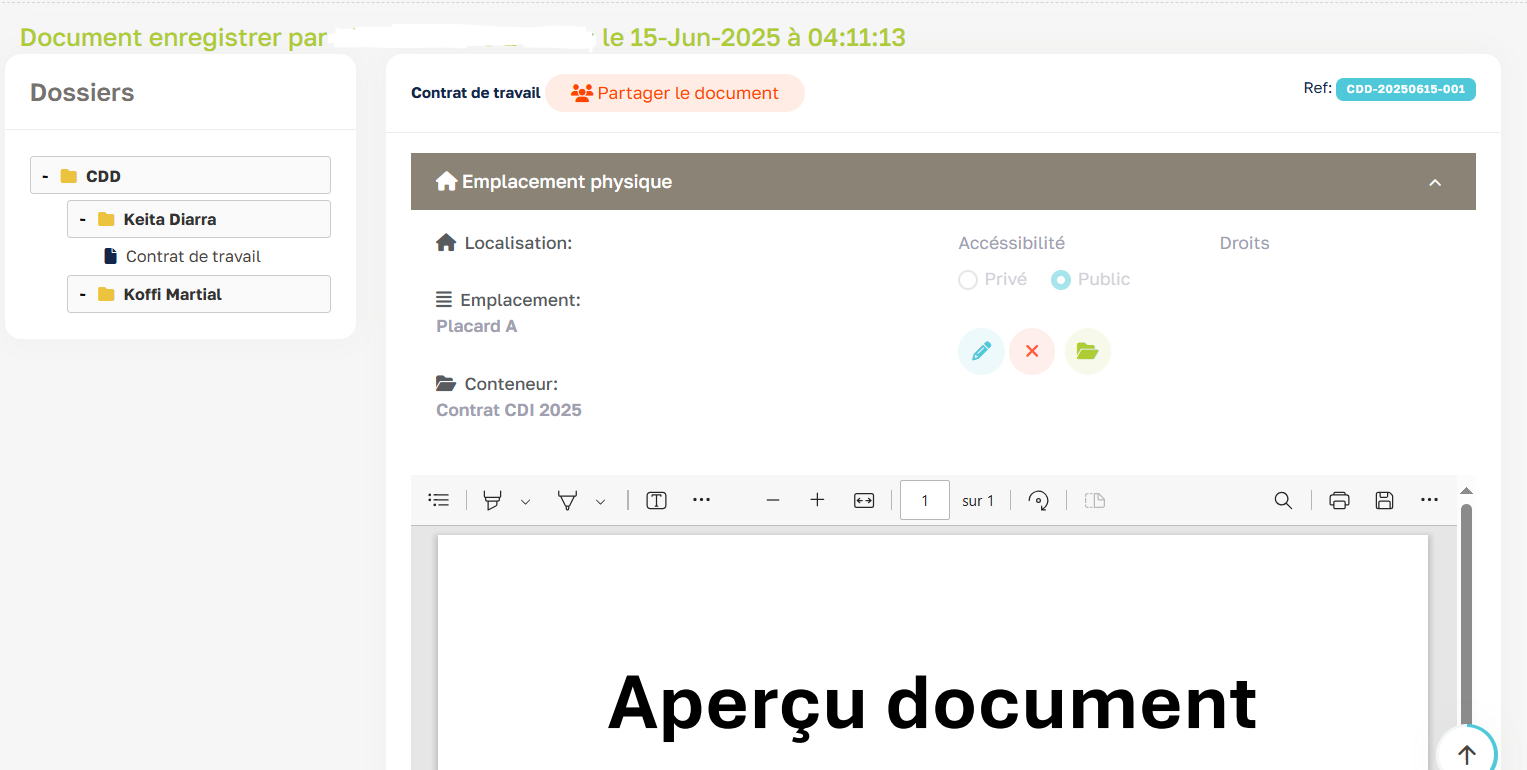Search in the PDF with magnifier icon

[1283, 500]
